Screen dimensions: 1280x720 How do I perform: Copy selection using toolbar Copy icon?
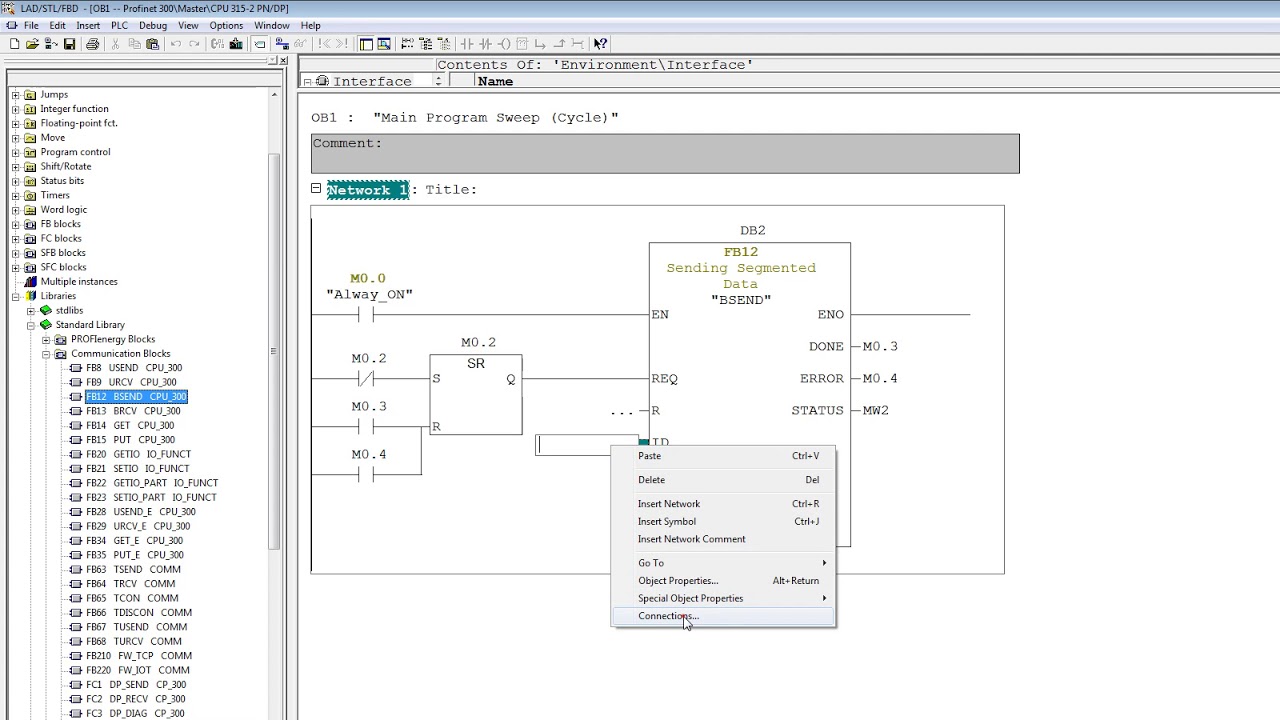click(134, 44)
